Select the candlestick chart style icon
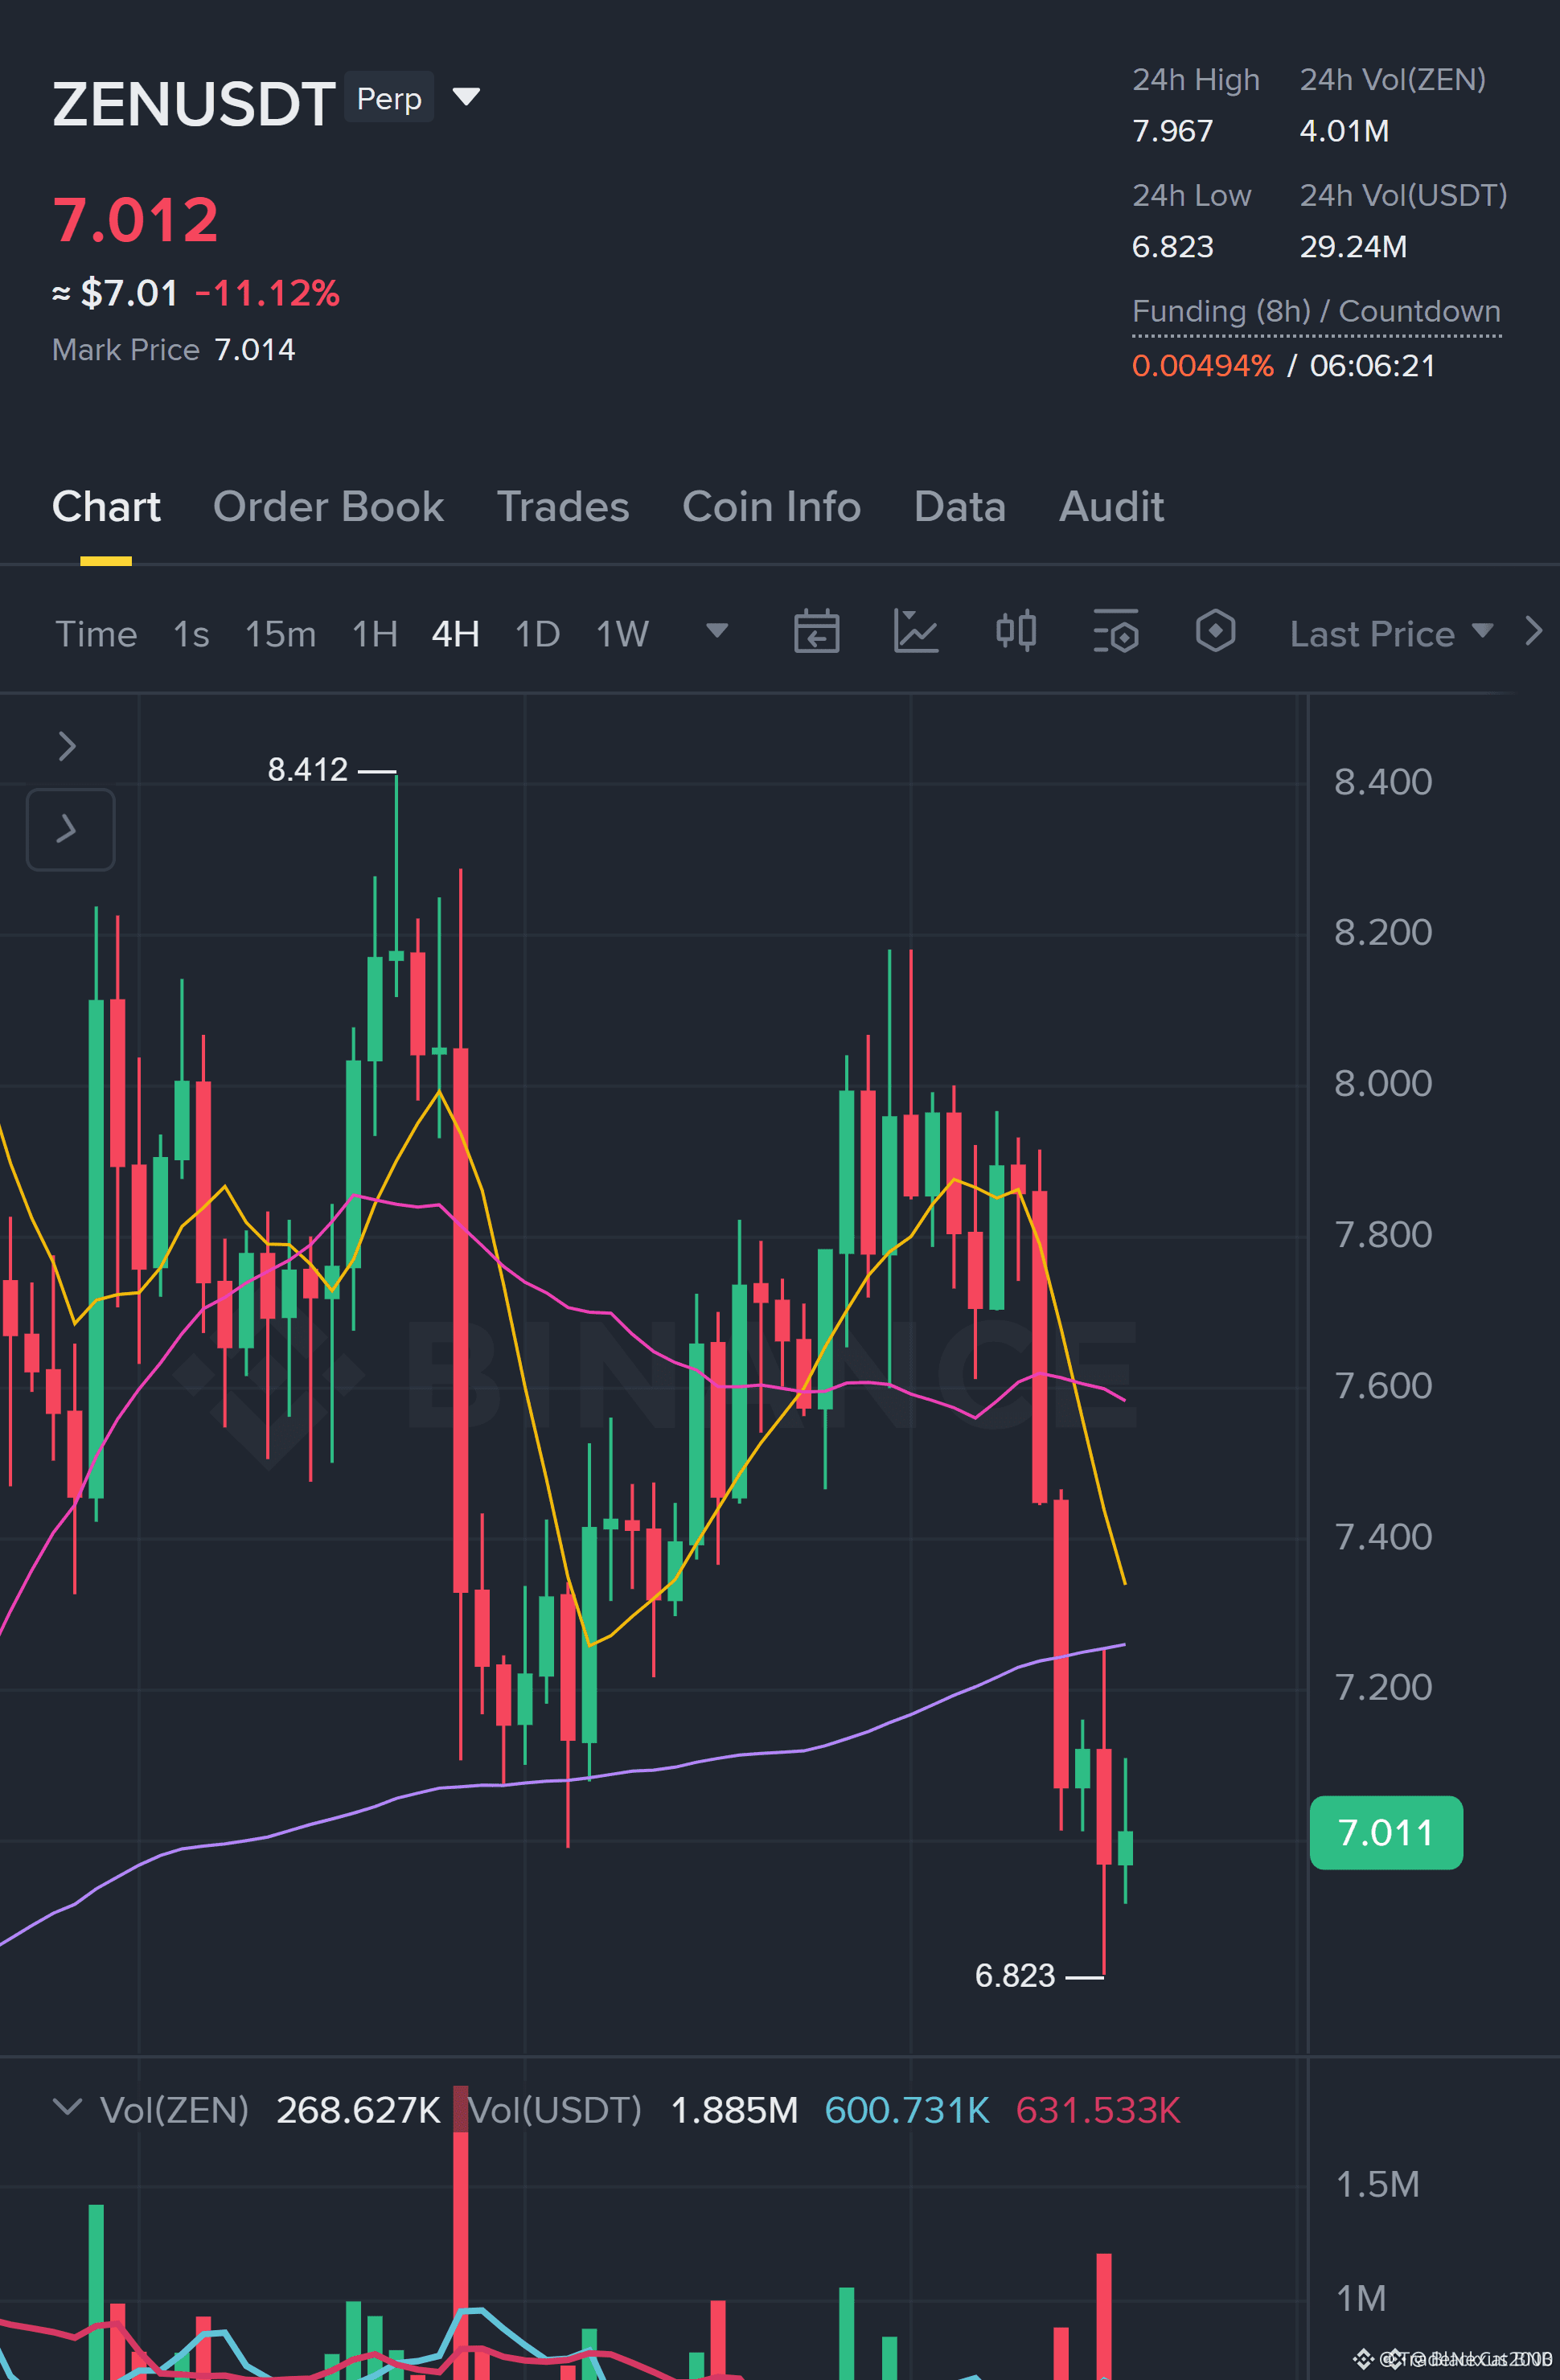1560x2380 pixels. point(1016,632)
